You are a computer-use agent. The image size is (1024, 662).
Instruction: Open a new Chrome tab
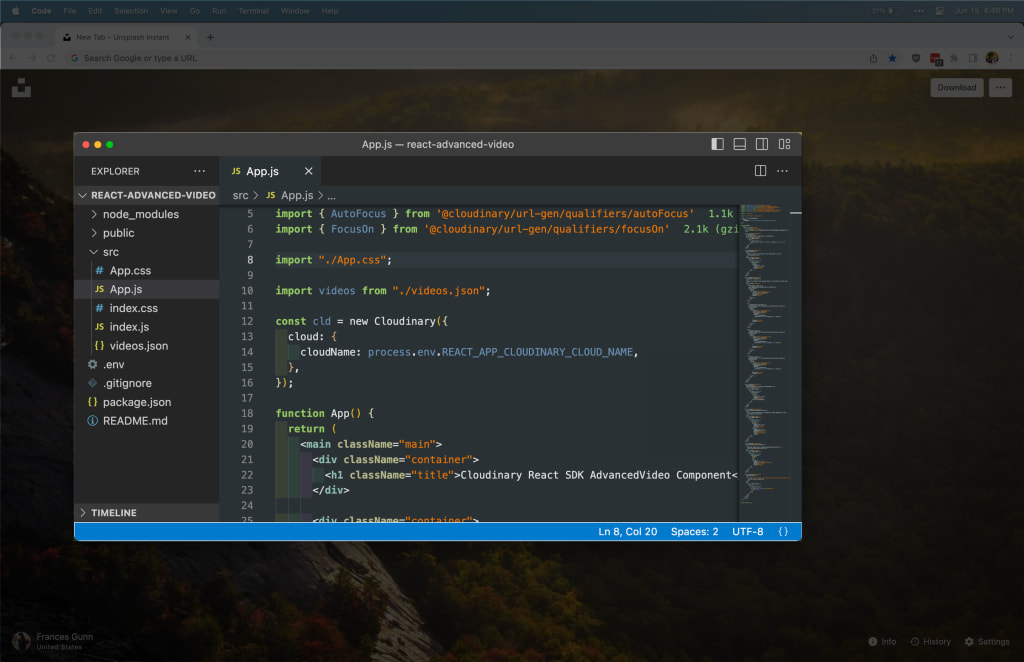tap(210, 37)
